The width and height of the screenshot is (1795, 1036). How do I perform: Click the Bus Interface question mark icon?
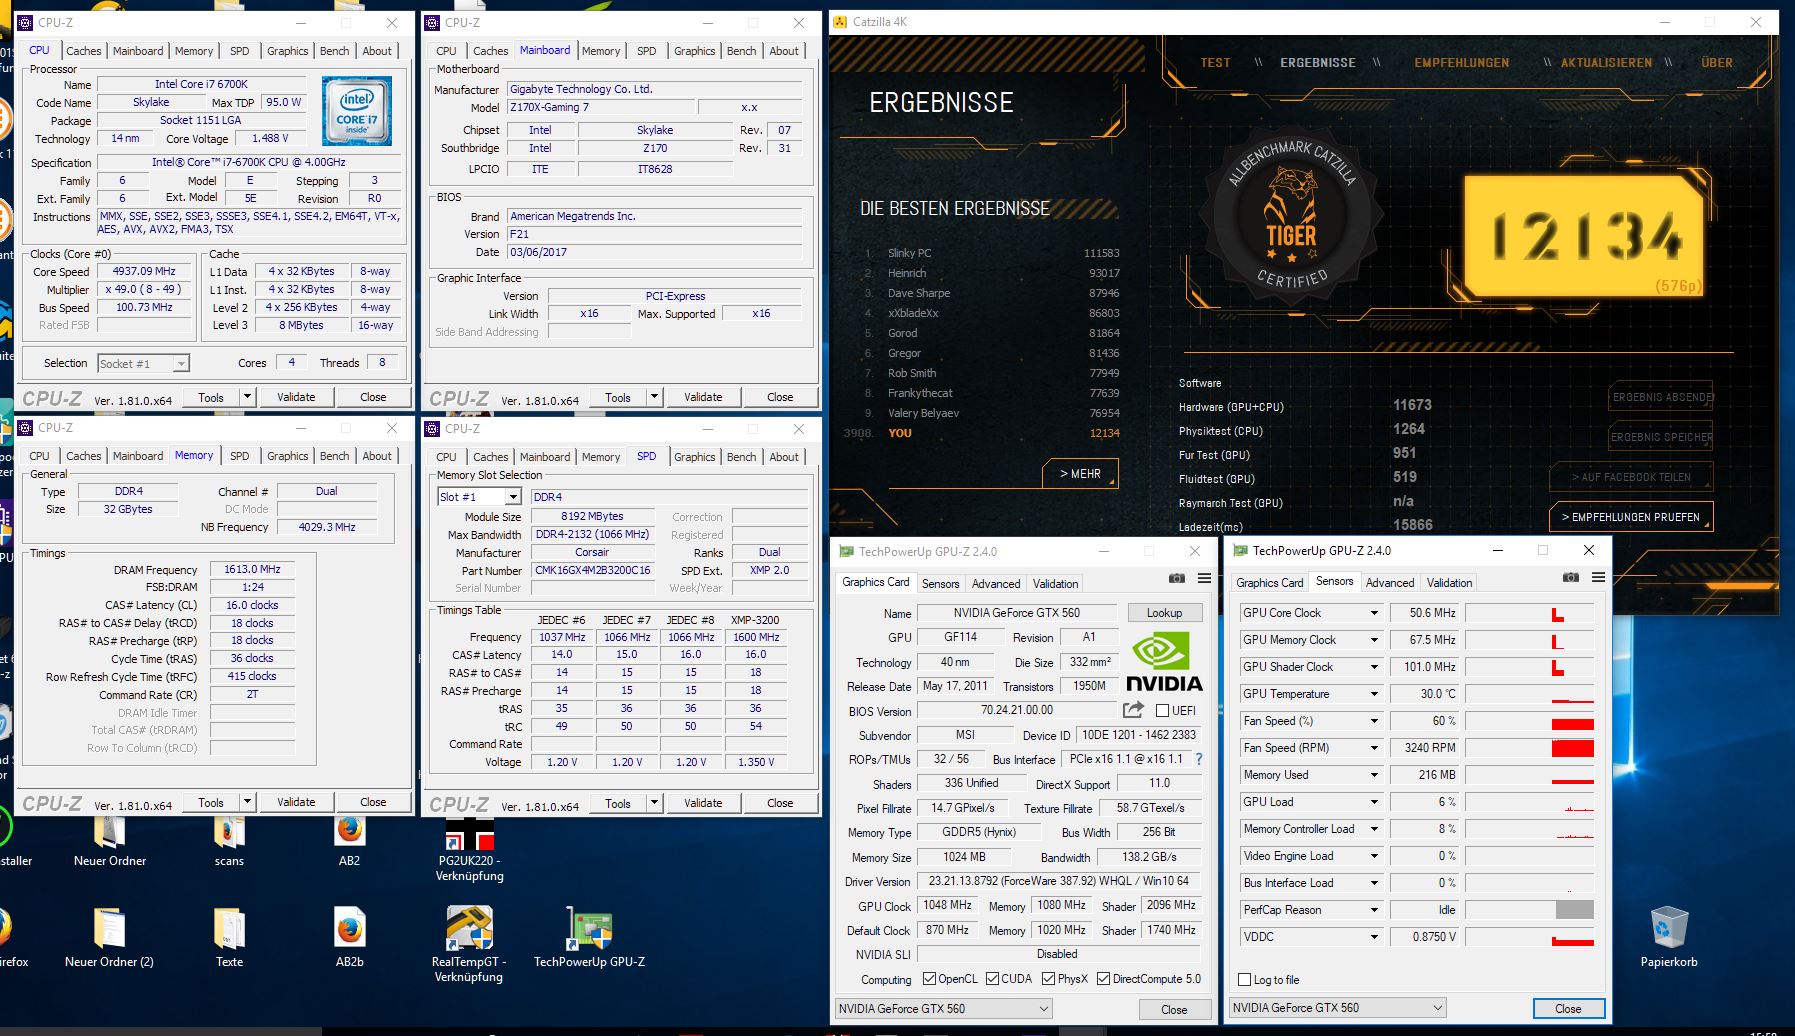point(1199,759)
